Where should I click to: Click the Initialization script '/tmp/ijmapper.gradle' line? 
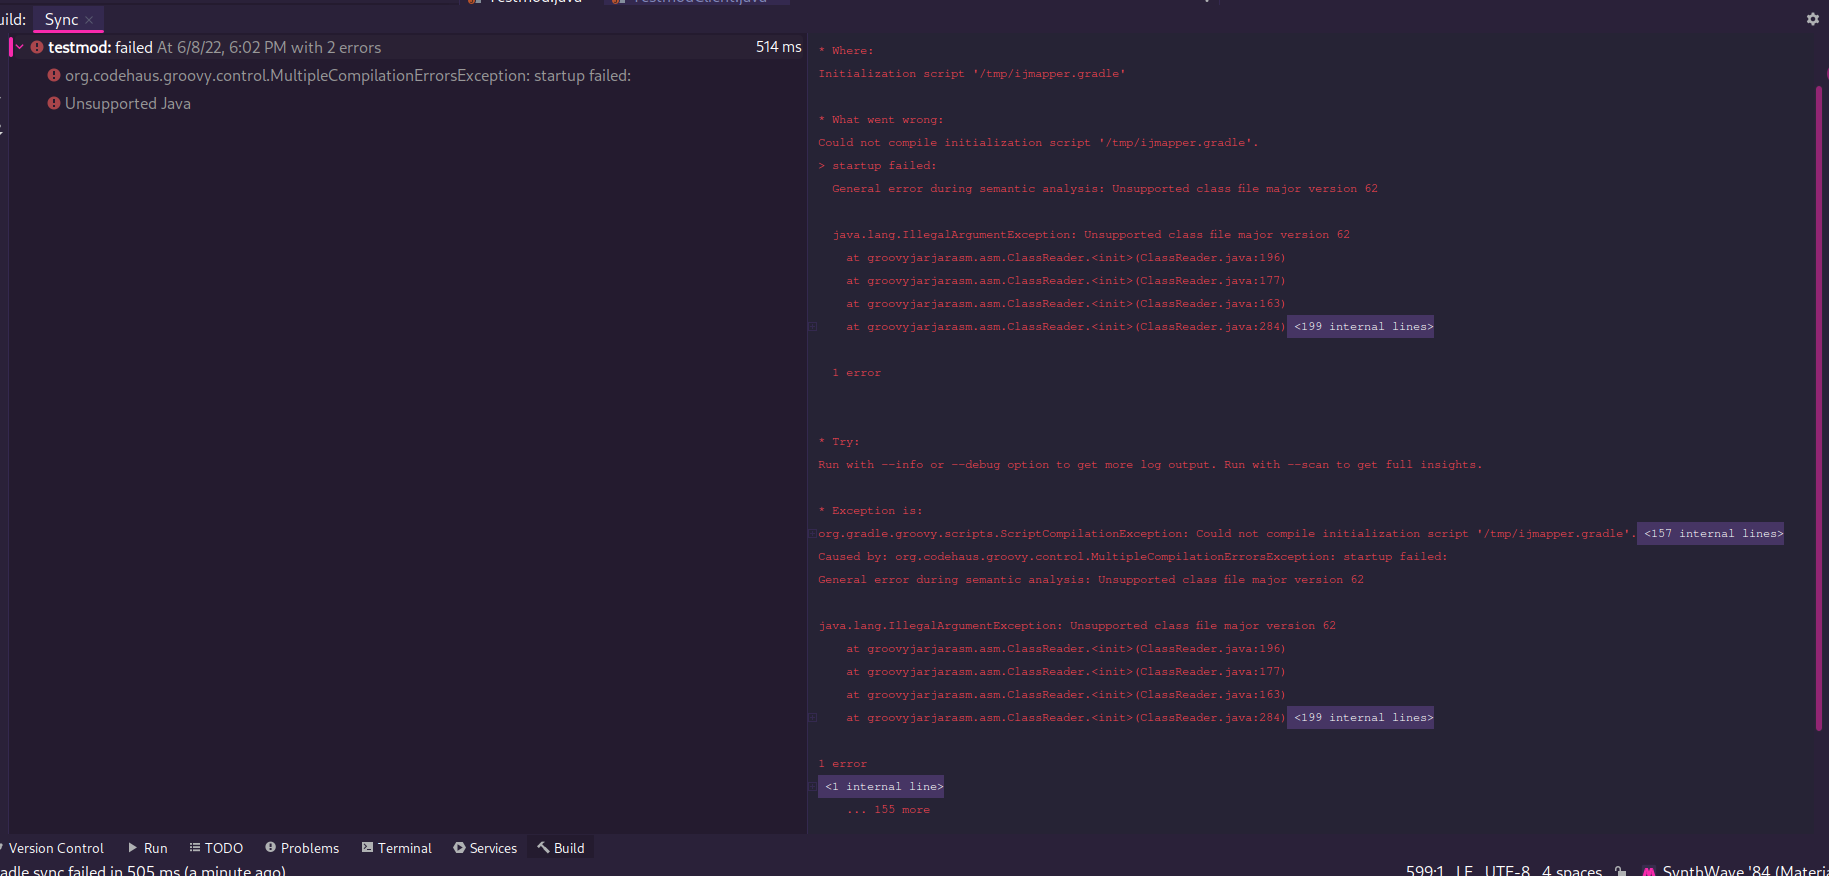coord(971,74)
